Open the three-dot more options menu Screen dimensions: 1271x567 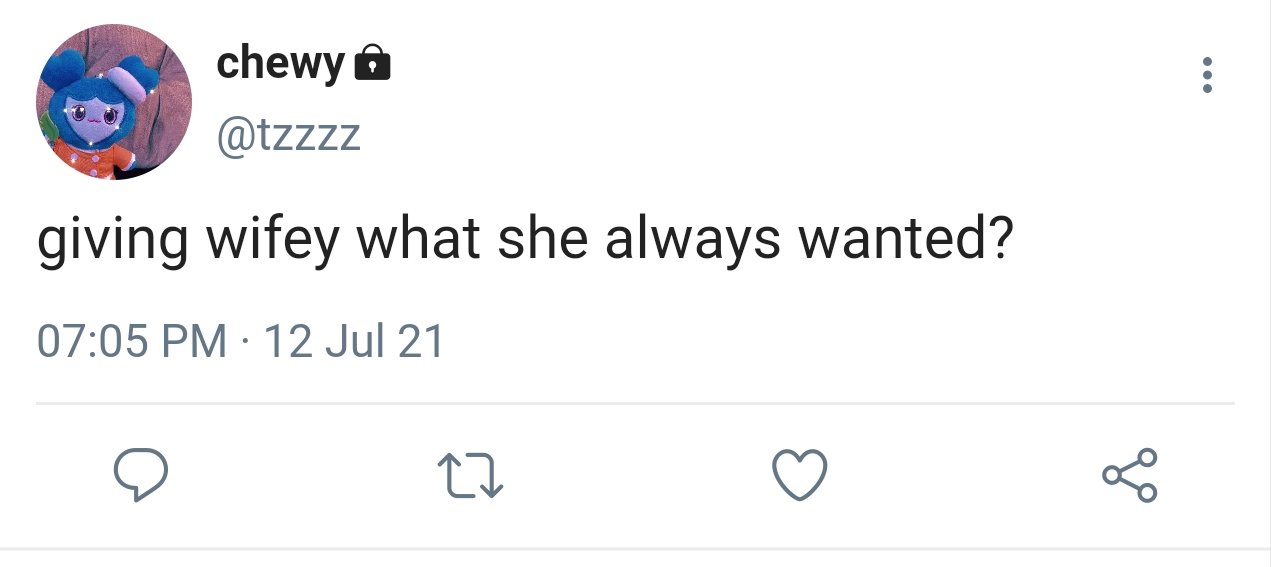click(1207, 76)
